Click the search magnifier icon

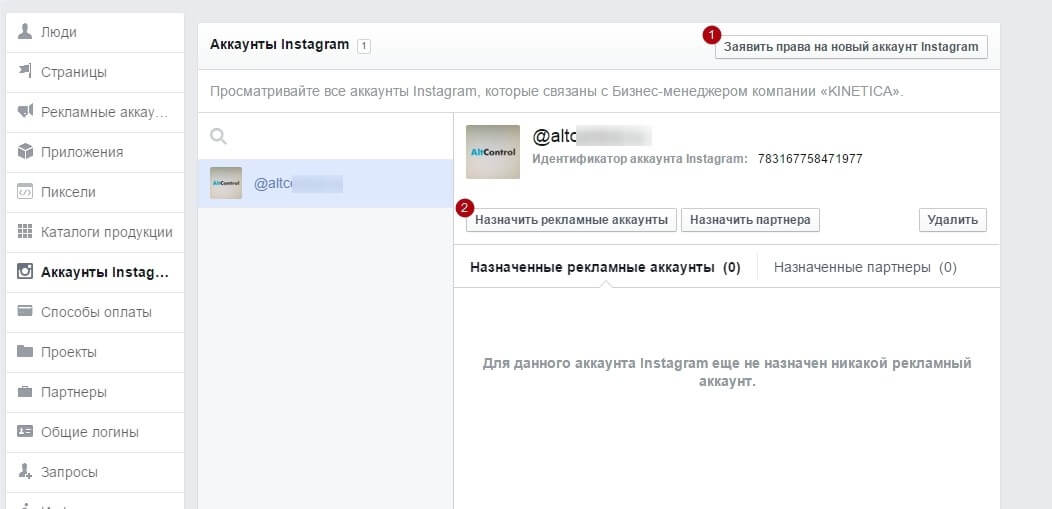pos(218,137)
